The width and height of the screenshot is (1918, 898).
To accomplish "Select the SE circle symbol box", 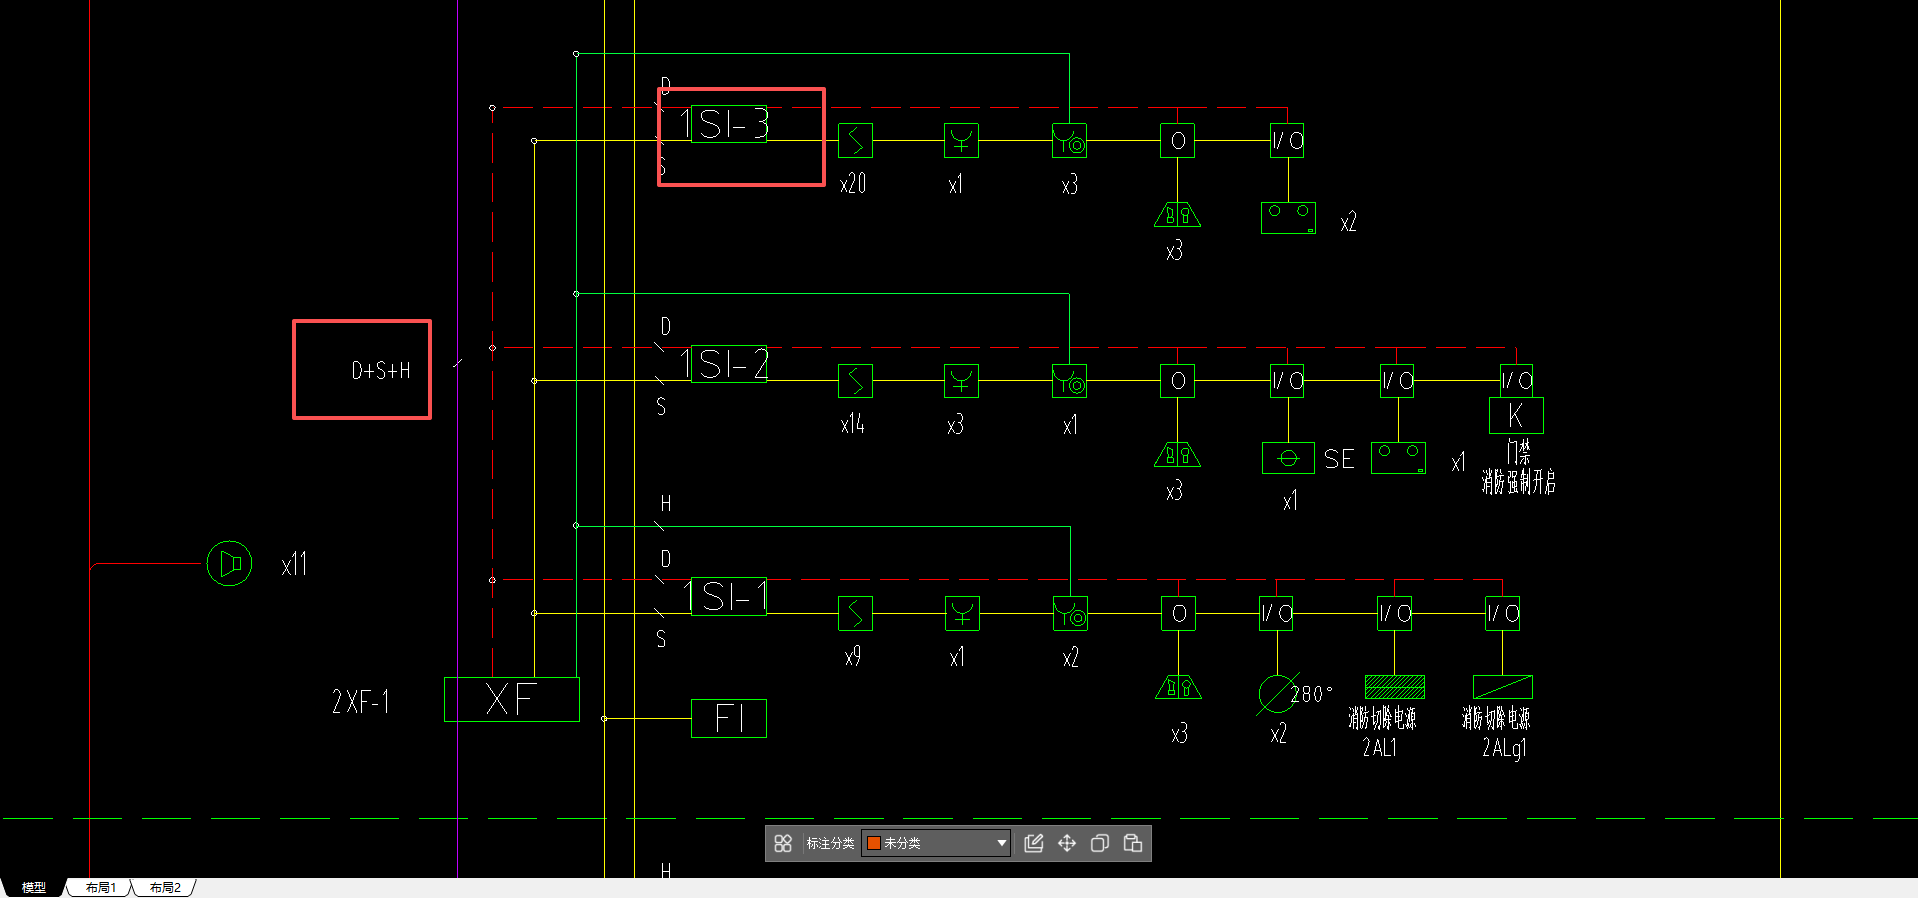I will 1288,458.
